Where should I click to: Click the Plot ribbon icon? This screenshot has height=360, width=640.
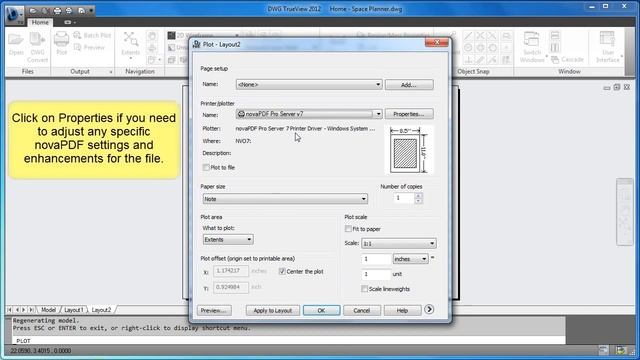tap(61, 43)
